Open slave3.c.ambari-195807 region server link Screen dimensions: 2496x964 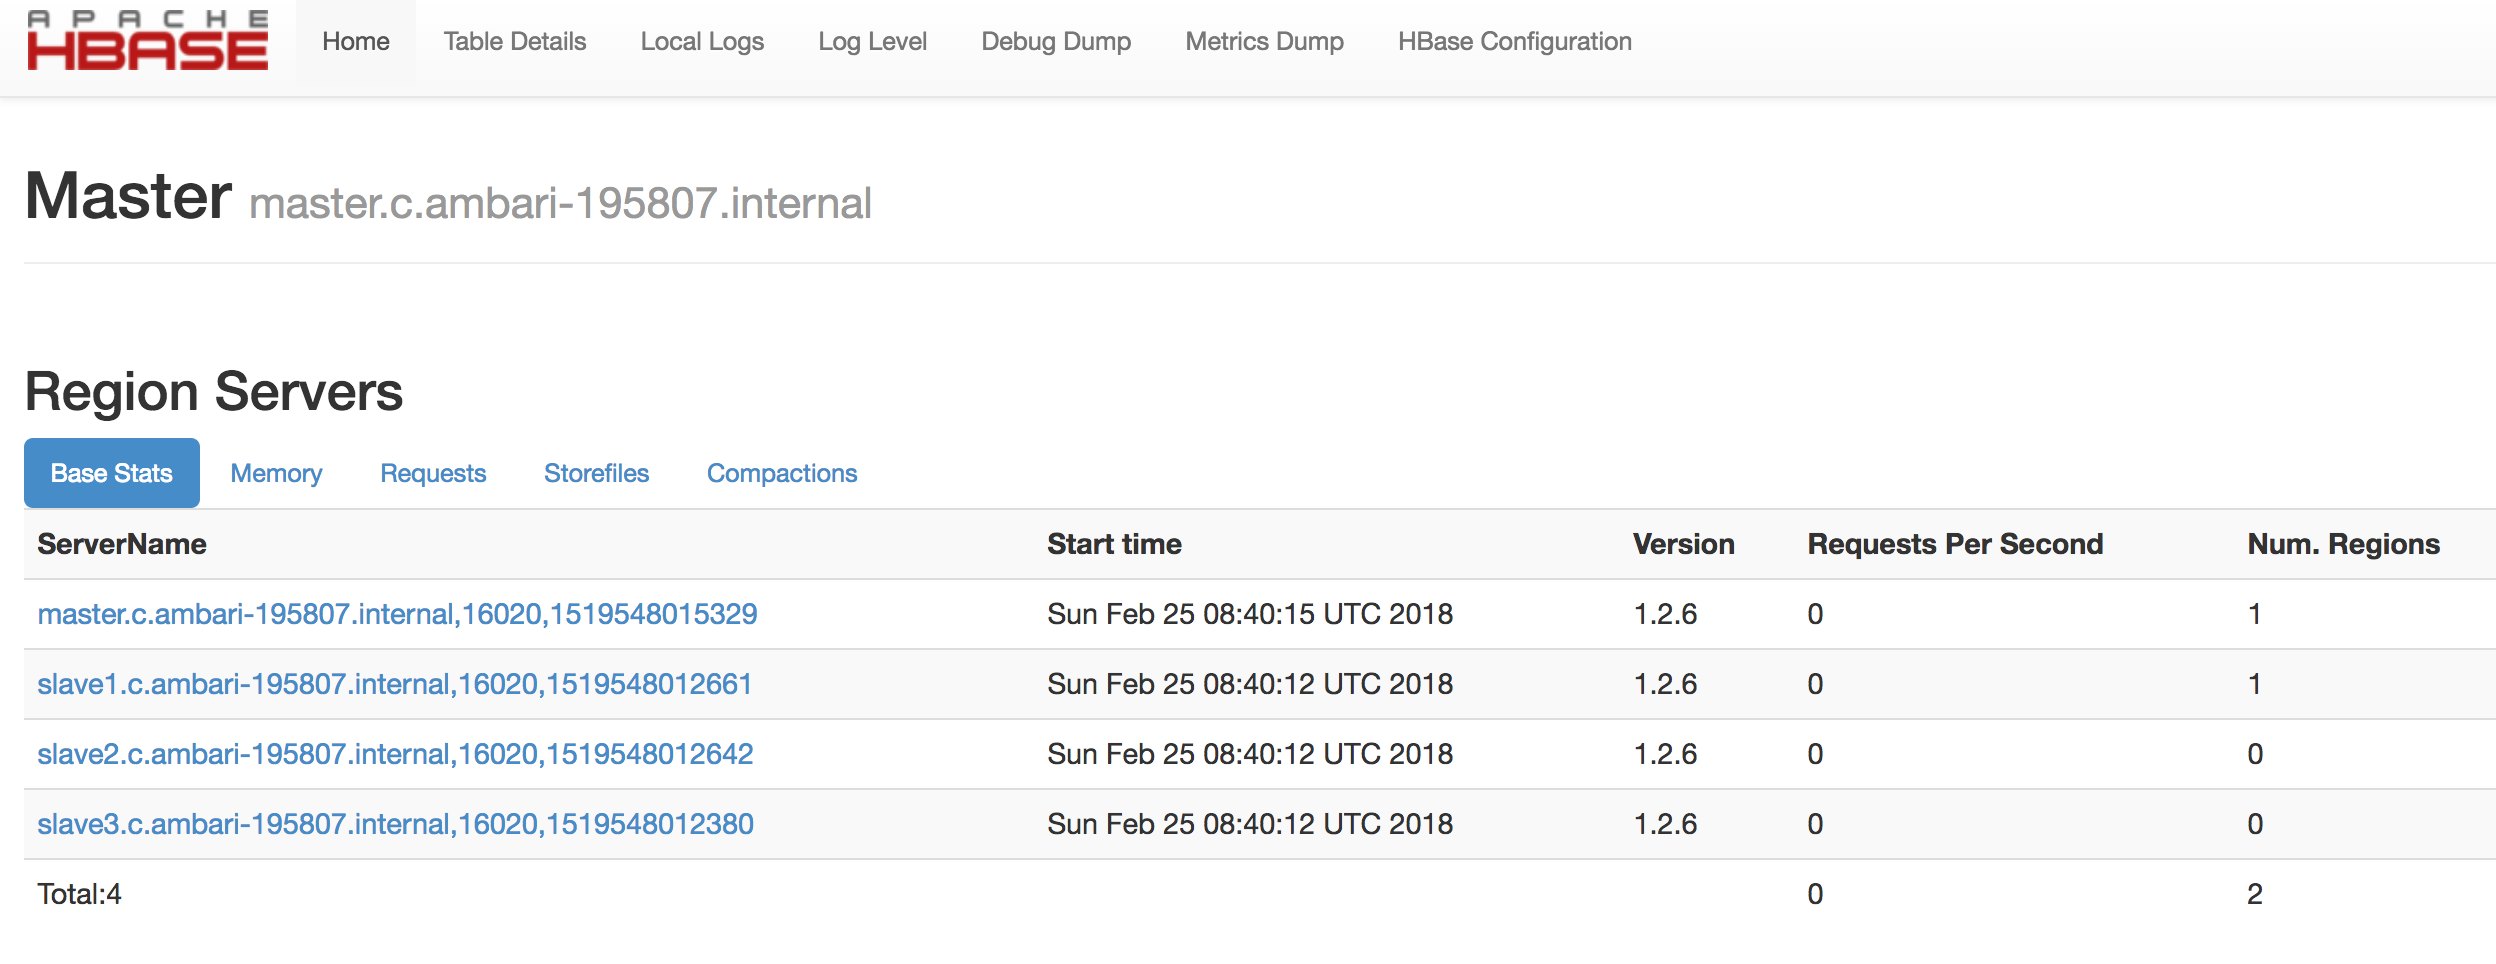click(x=395, y=824)
